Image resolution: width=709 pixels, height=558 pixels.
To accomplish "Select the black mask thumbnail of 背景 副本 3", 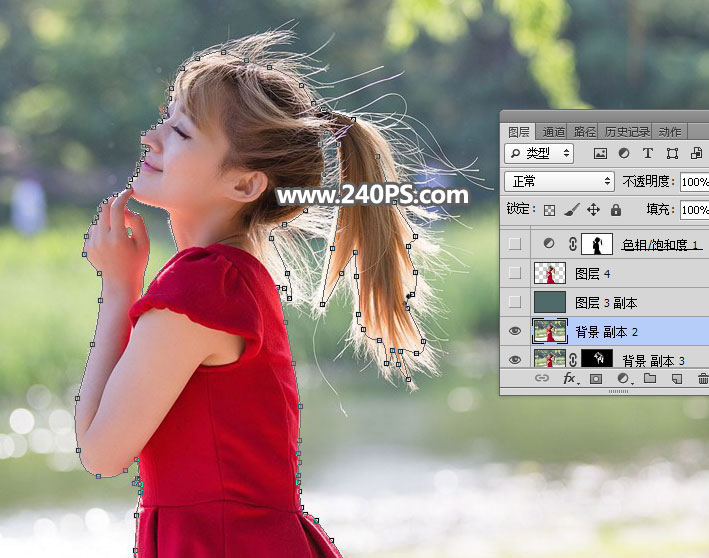I will [x=597, y=359].
